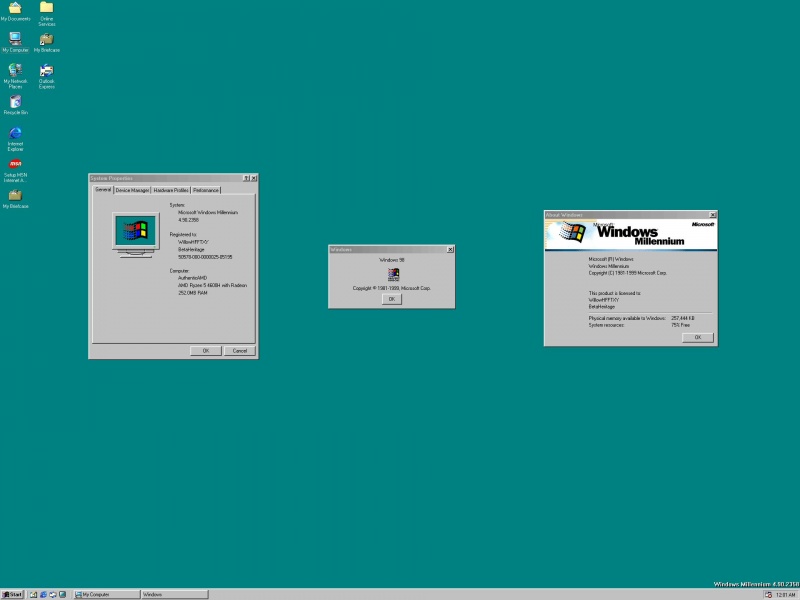Click the 'AMD Ryzen 5 4600H with Radeon' text

212,285
